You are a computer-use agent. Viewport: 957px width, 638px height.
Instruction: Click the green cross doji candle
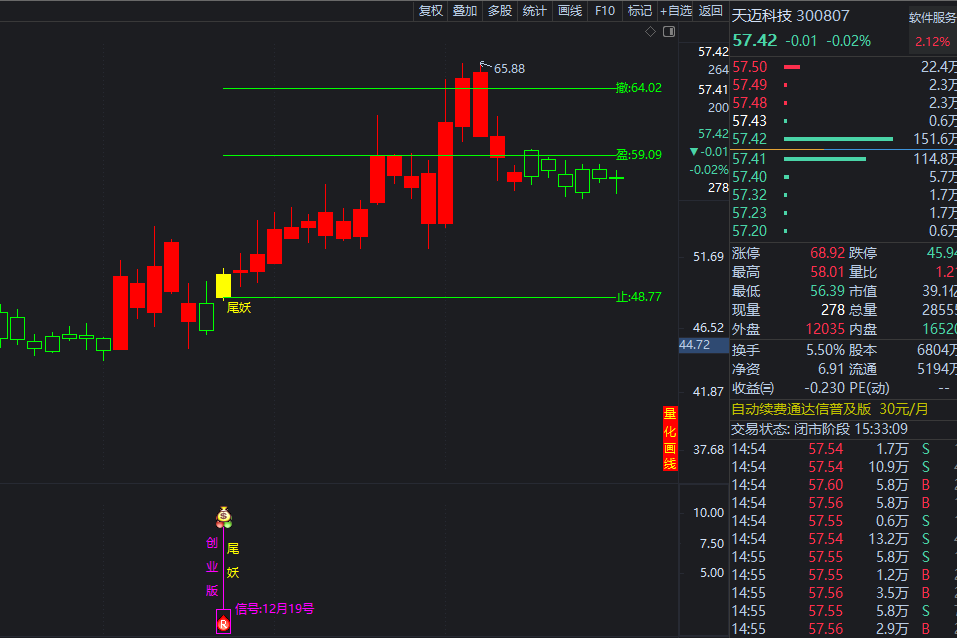point(617,180)
